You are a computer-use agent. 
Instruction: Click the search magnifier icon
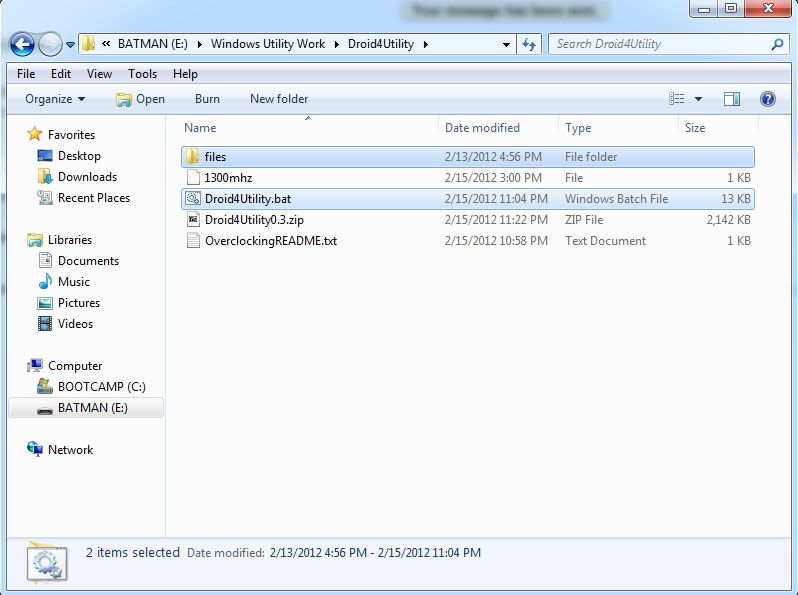click(x=777, y=44)
